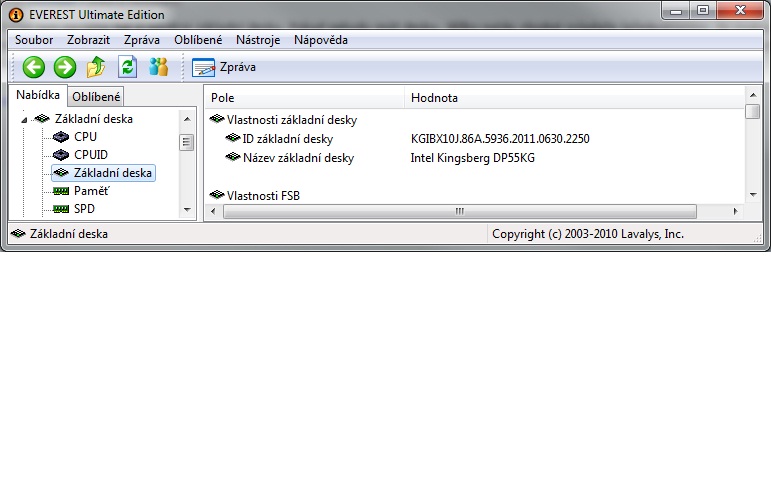
Task: Click the SPD memory module icon
Action: point(61,209)
